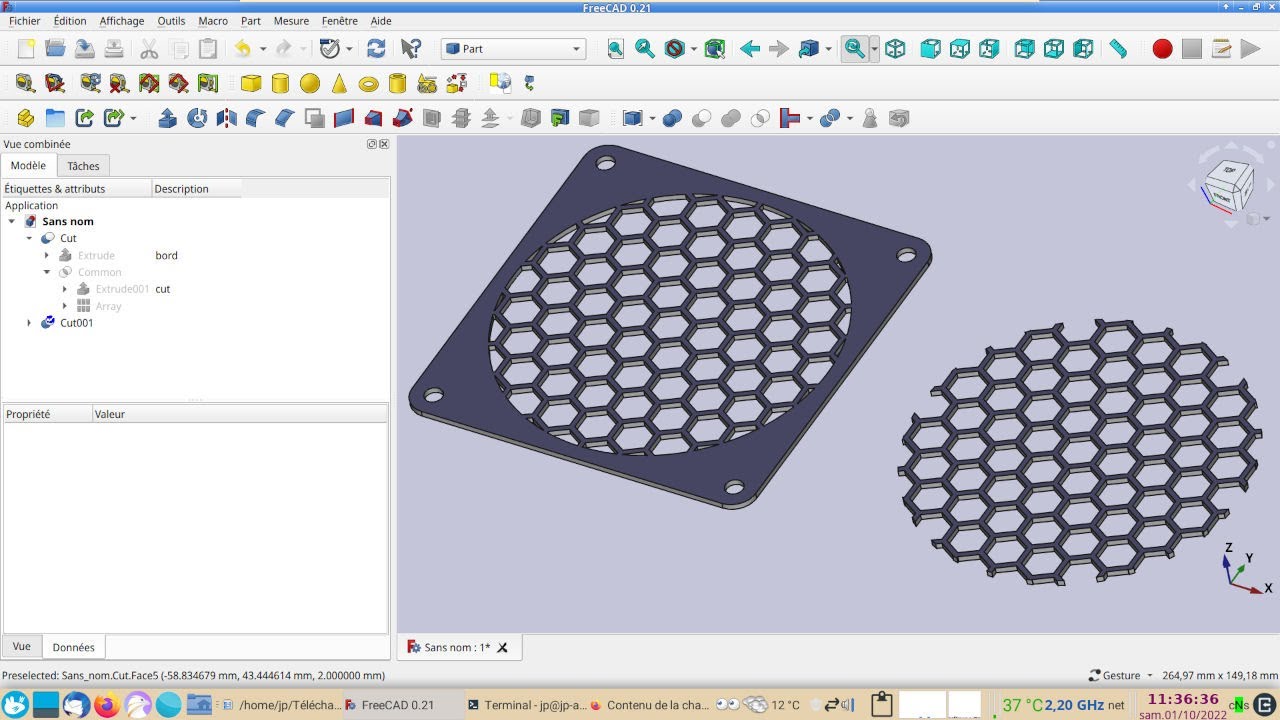Open the Mesure menu
Viewport: 1280px width, 720px height.
point(291,21)
